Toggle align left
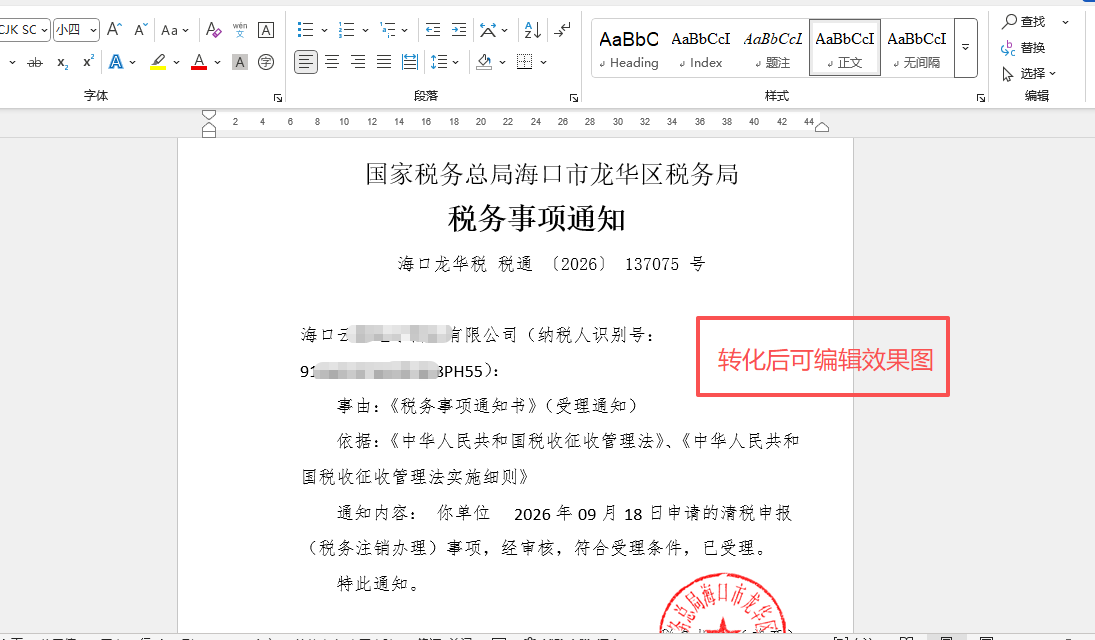This screenshot has width=1095, height=640. point(305,62)
